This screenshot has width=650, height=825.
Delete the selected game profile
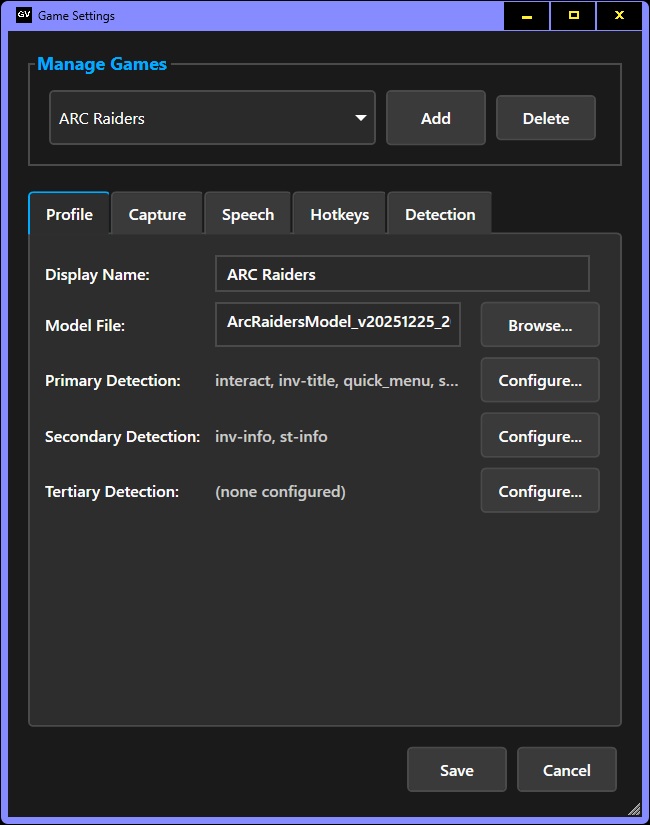[545, 117]
